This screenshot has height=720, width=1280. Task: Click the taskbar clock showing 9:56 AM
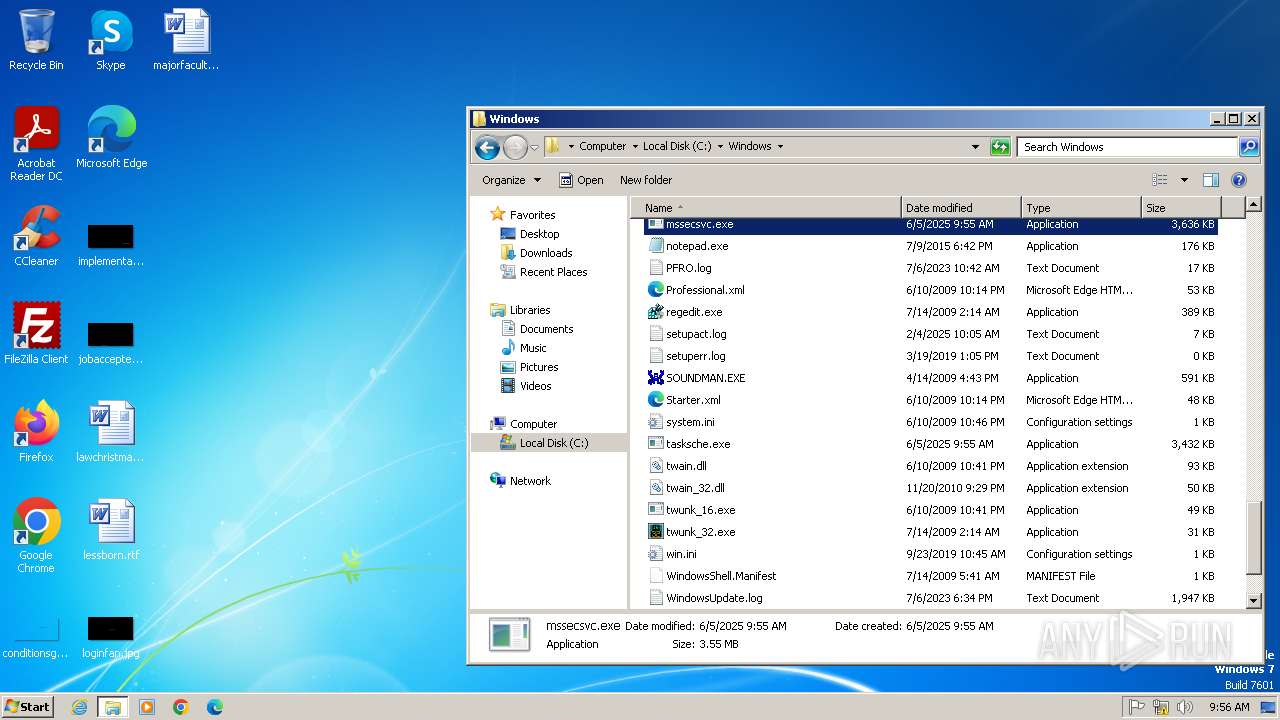click(x=1229, y=707)
